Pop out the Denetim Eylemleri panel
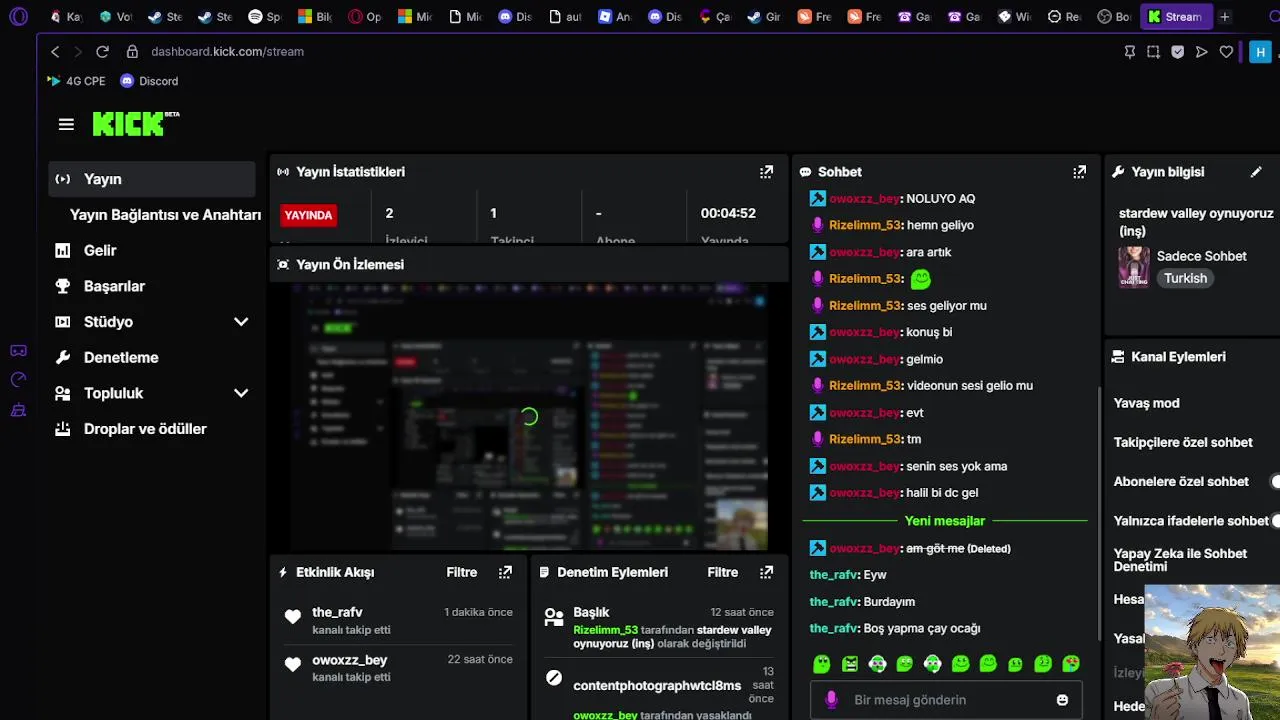Screen dimensions: 1280x720 766,572
